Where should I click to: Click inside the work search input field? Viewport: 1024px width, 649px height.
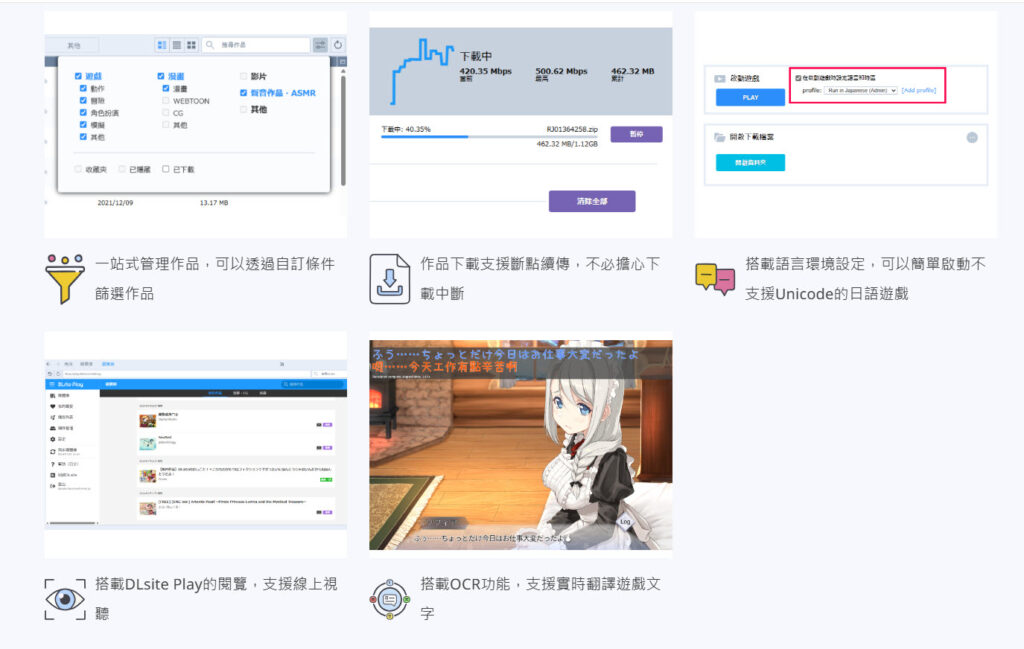(x=257, y=46)
